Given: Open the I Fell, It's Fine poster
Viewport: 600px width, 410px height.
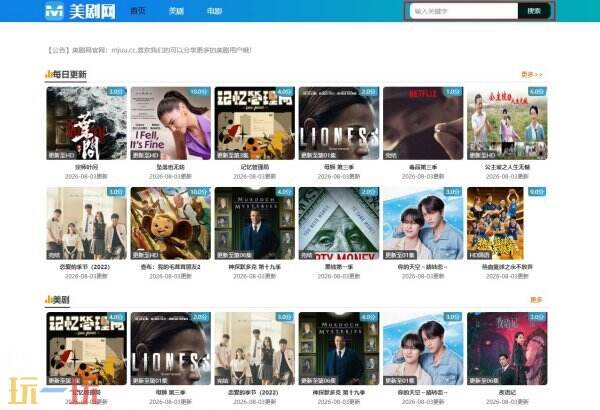Looking at the screenshot, I should coord(171,123).
